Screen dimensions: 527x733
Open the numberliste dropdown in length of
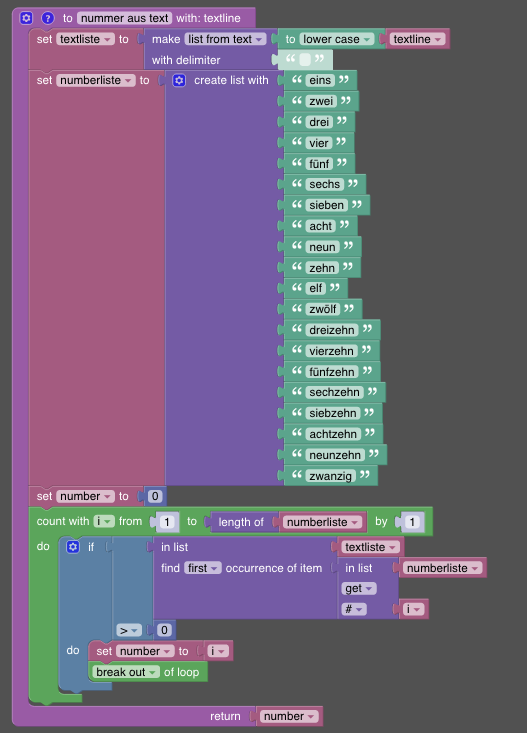pos(323,522)
